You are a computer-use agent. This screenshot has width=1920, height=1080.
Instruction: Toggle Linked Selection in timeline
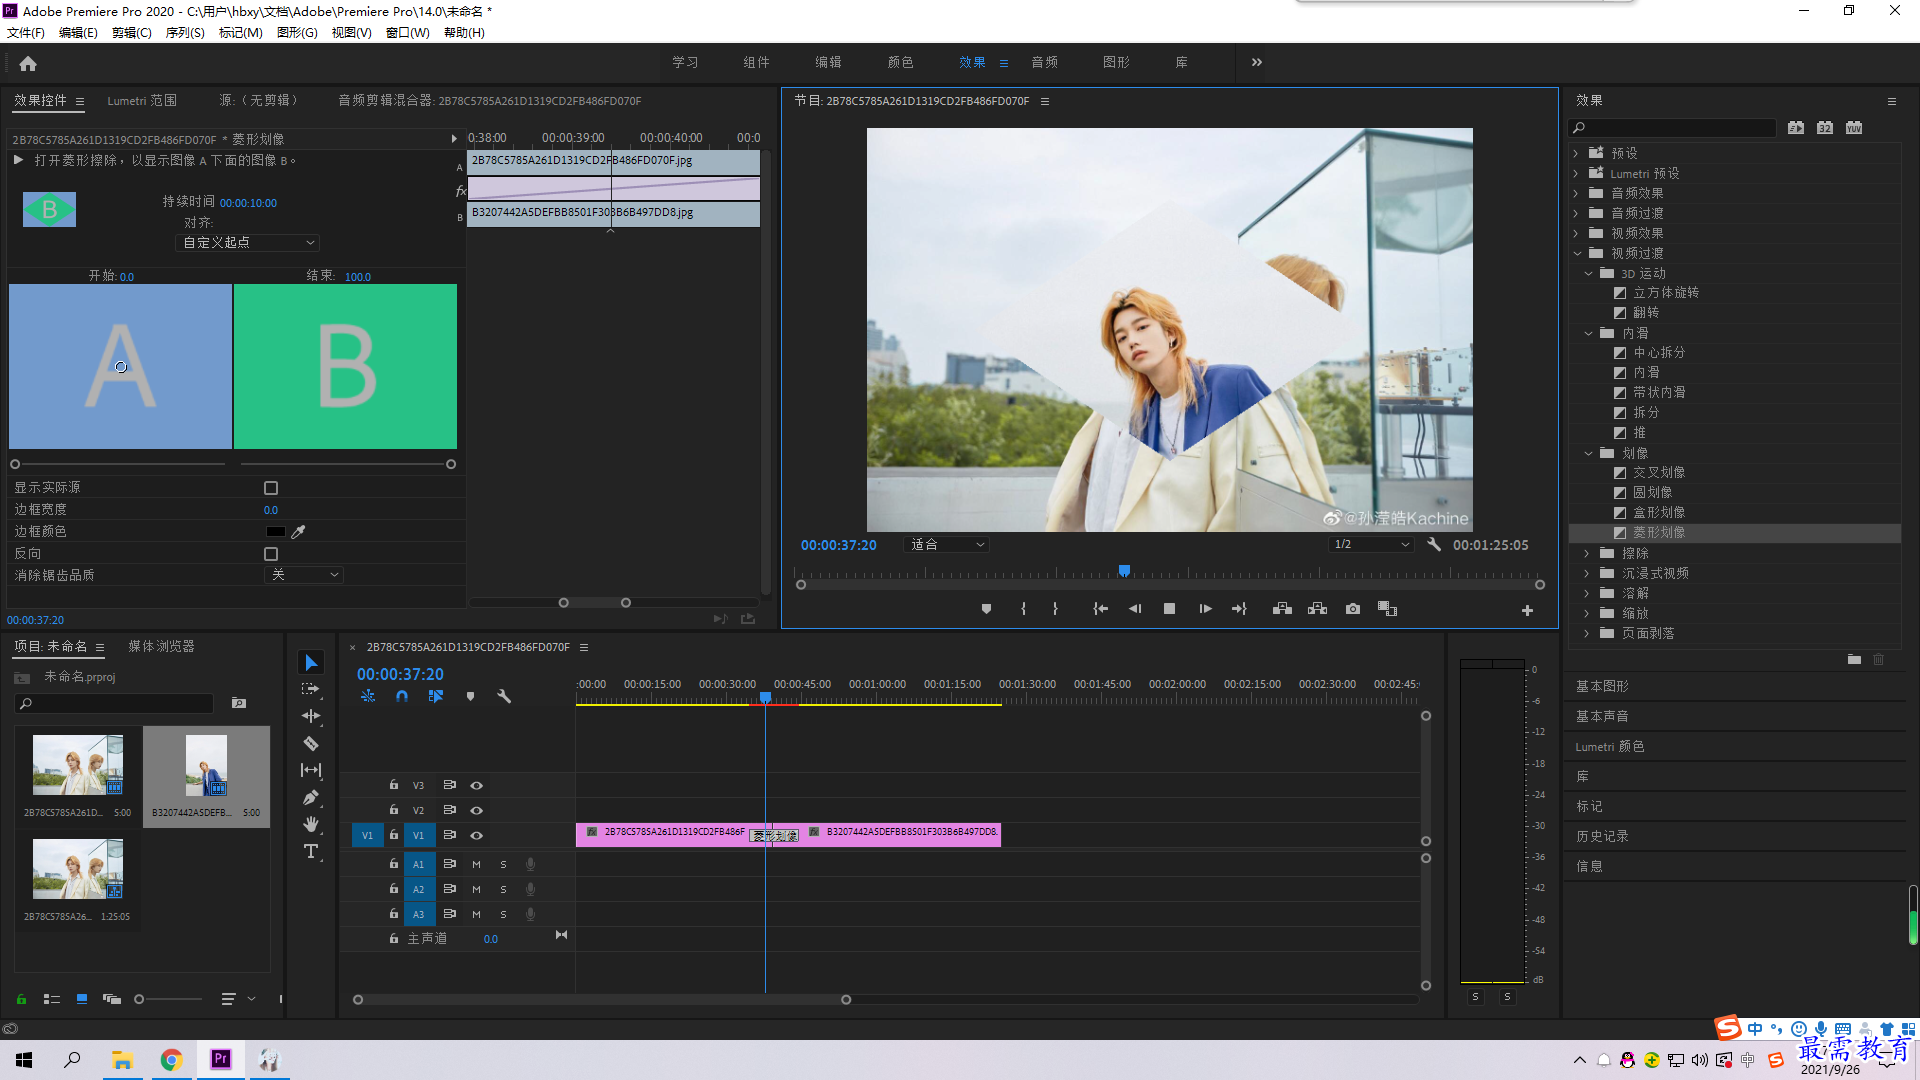pos(436,696)
